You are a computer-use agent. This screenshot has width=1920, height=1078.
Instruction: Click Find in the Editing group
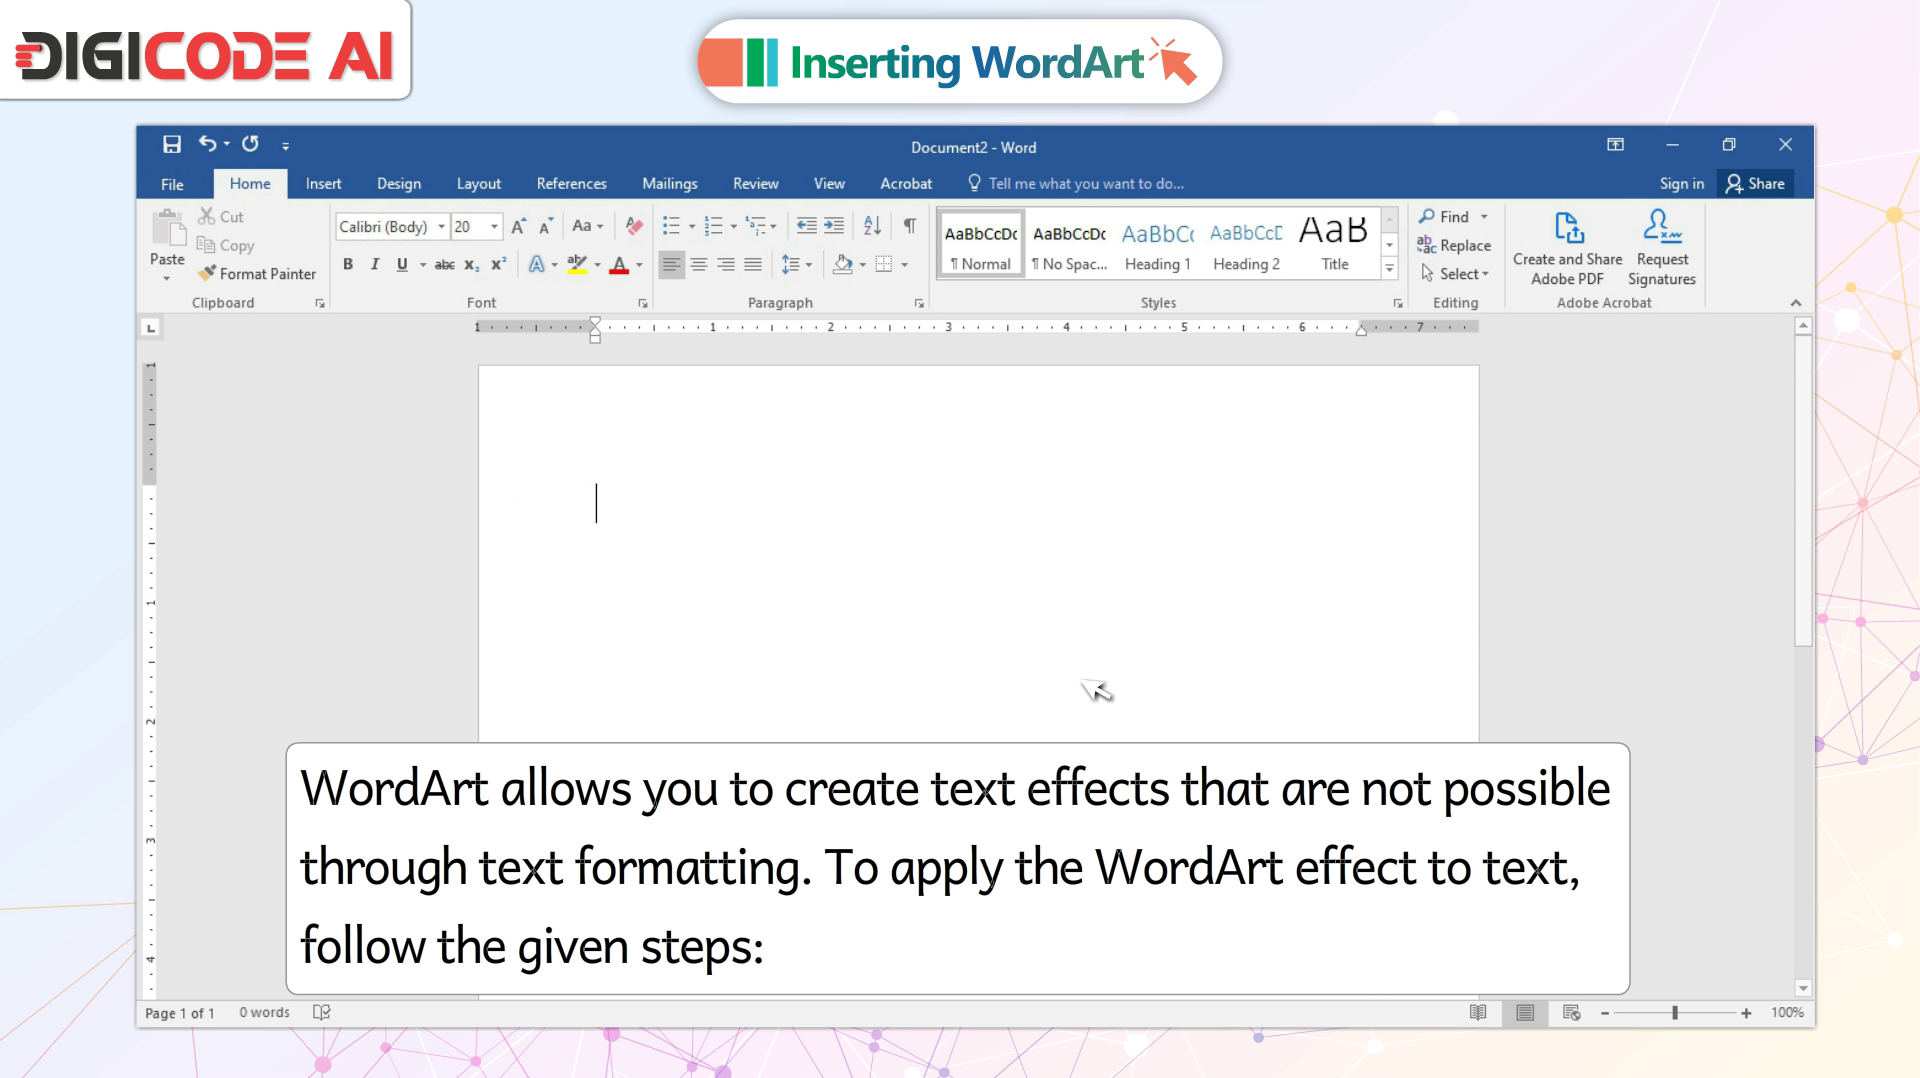tap(1444, 217)
